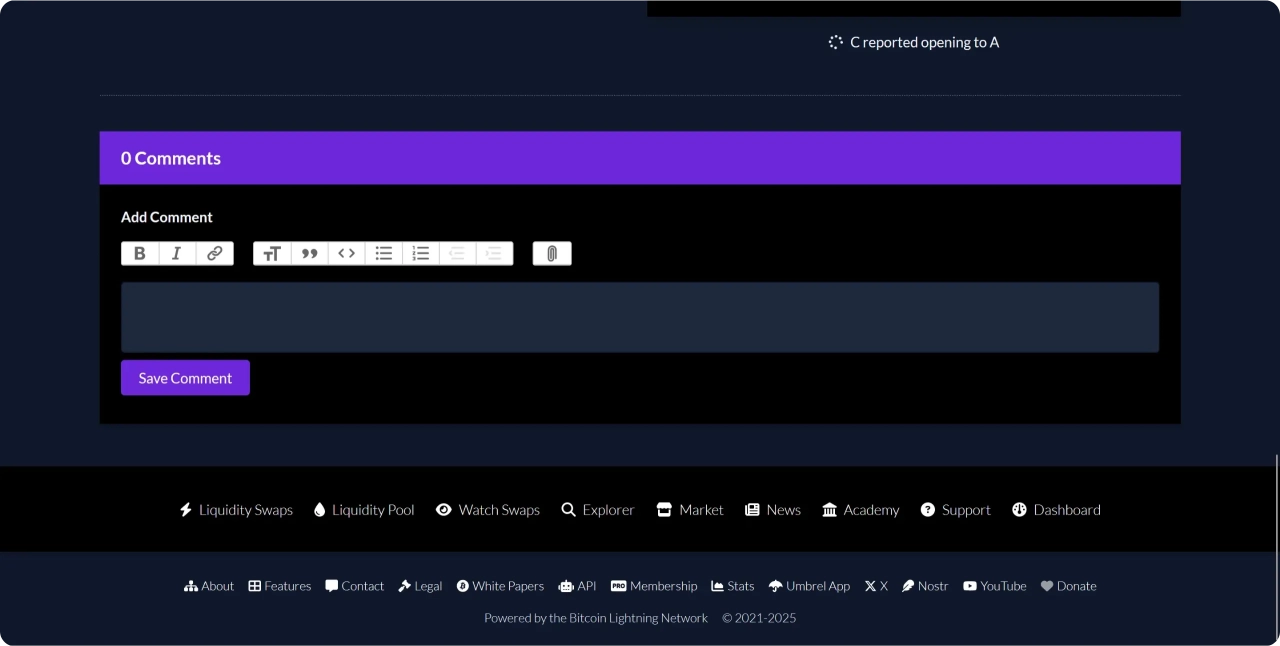Create a numbered list

tap(421, 254)
